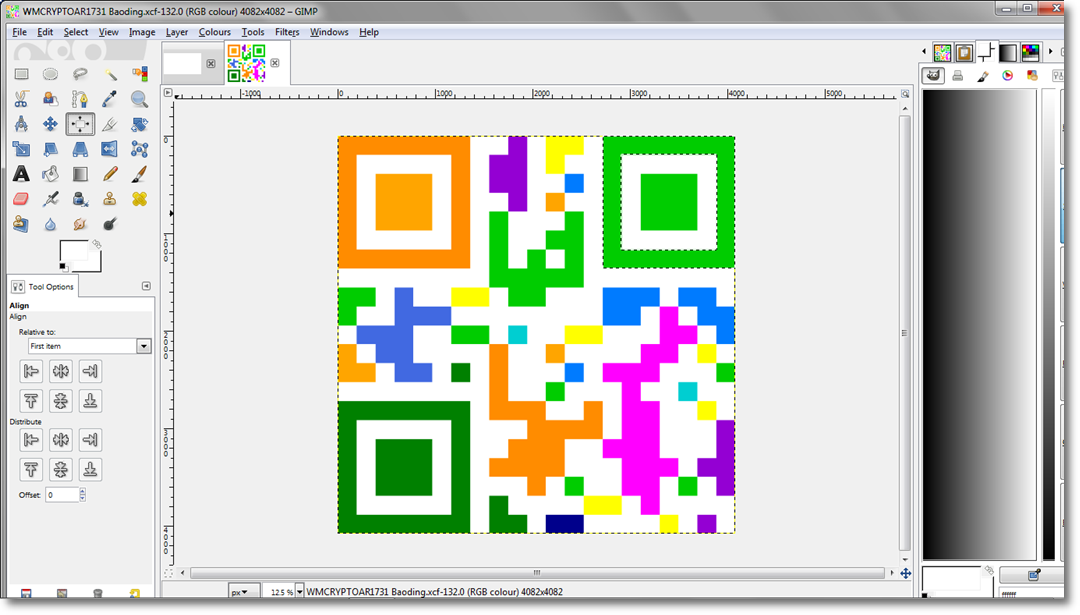Open the 'Relative to' First item dropdown
This screenshot has width=1080, height=615.
point(90,346)
